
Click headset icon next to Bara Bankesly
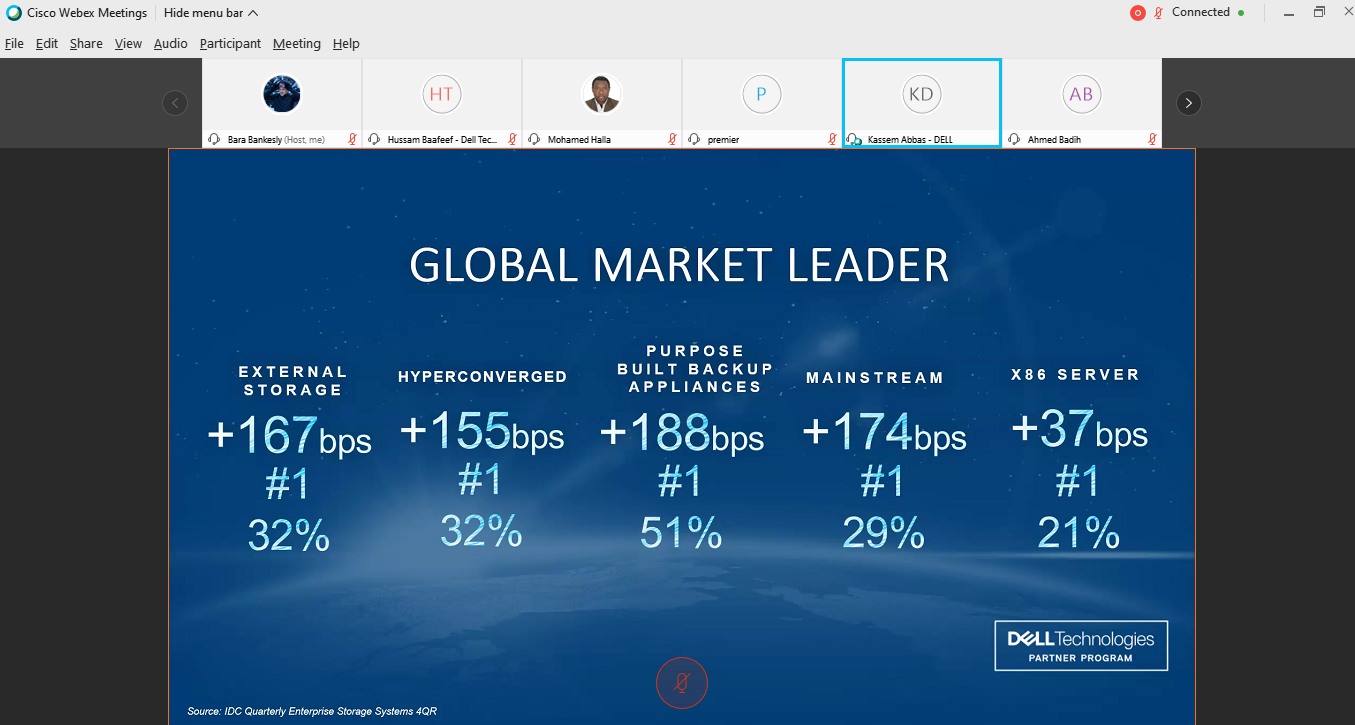click(214, 139)
